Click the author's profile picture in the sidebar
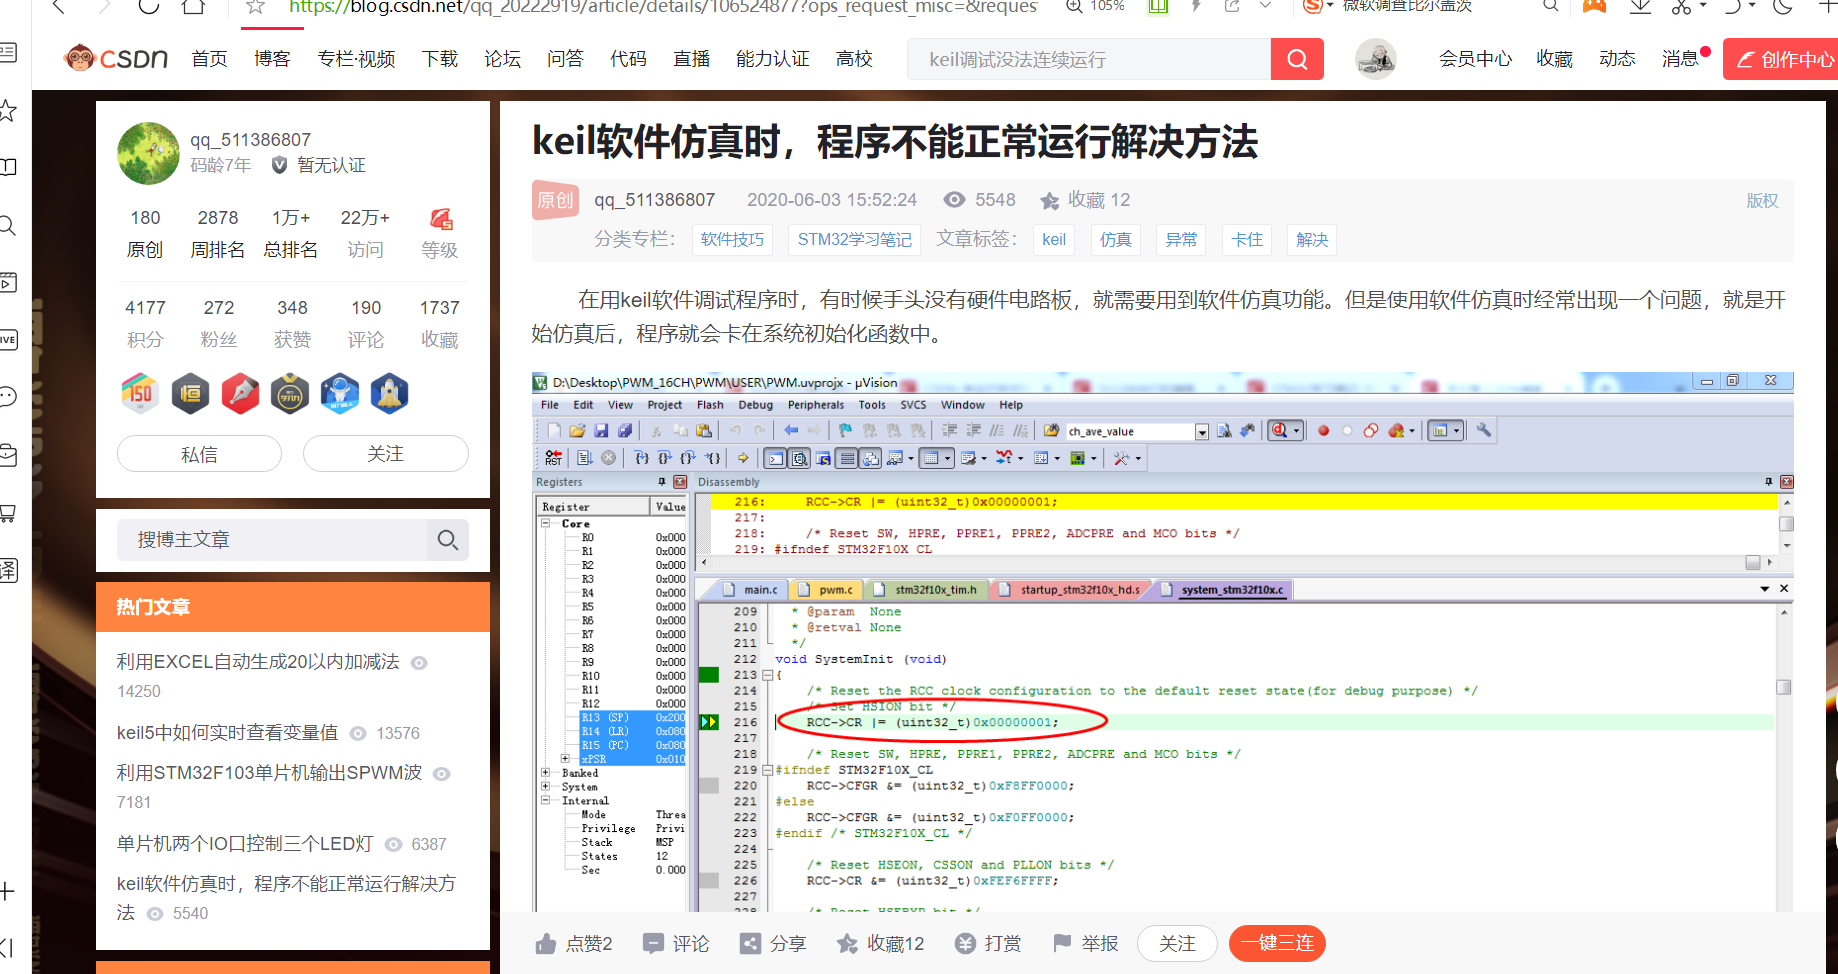The width and height of the screenshot is (1838, 974). pyautogui.click(x=148, y=153)
